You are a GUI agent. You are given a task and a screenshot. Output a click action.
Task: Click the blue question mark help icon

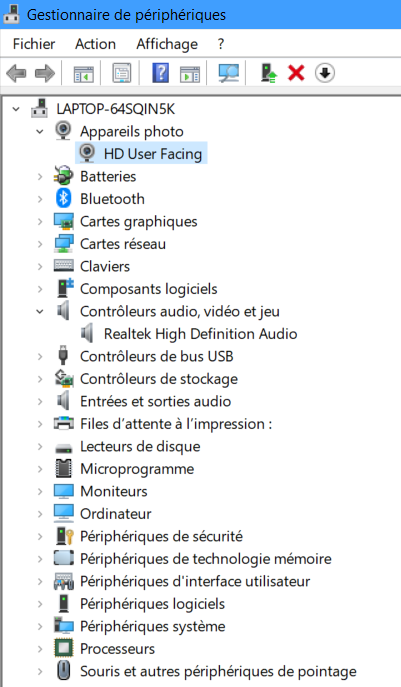pos(160,73)
